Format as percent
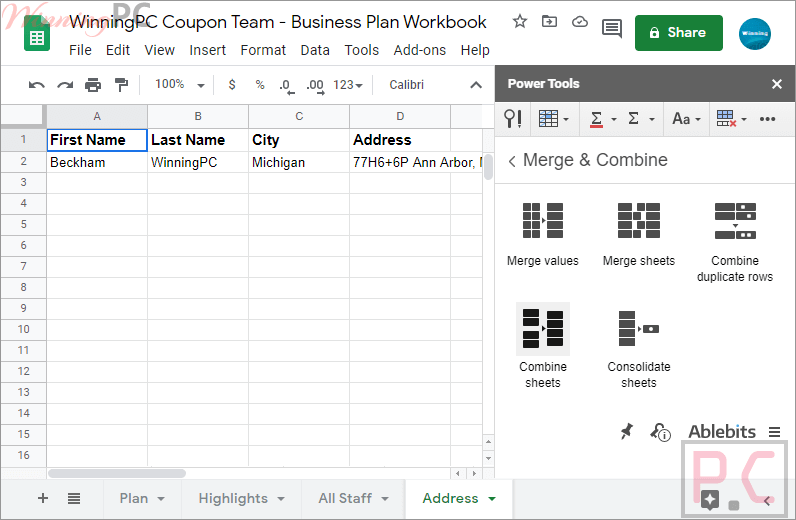The height and width of the screenshot is (520, 796). tap(260, 84)
